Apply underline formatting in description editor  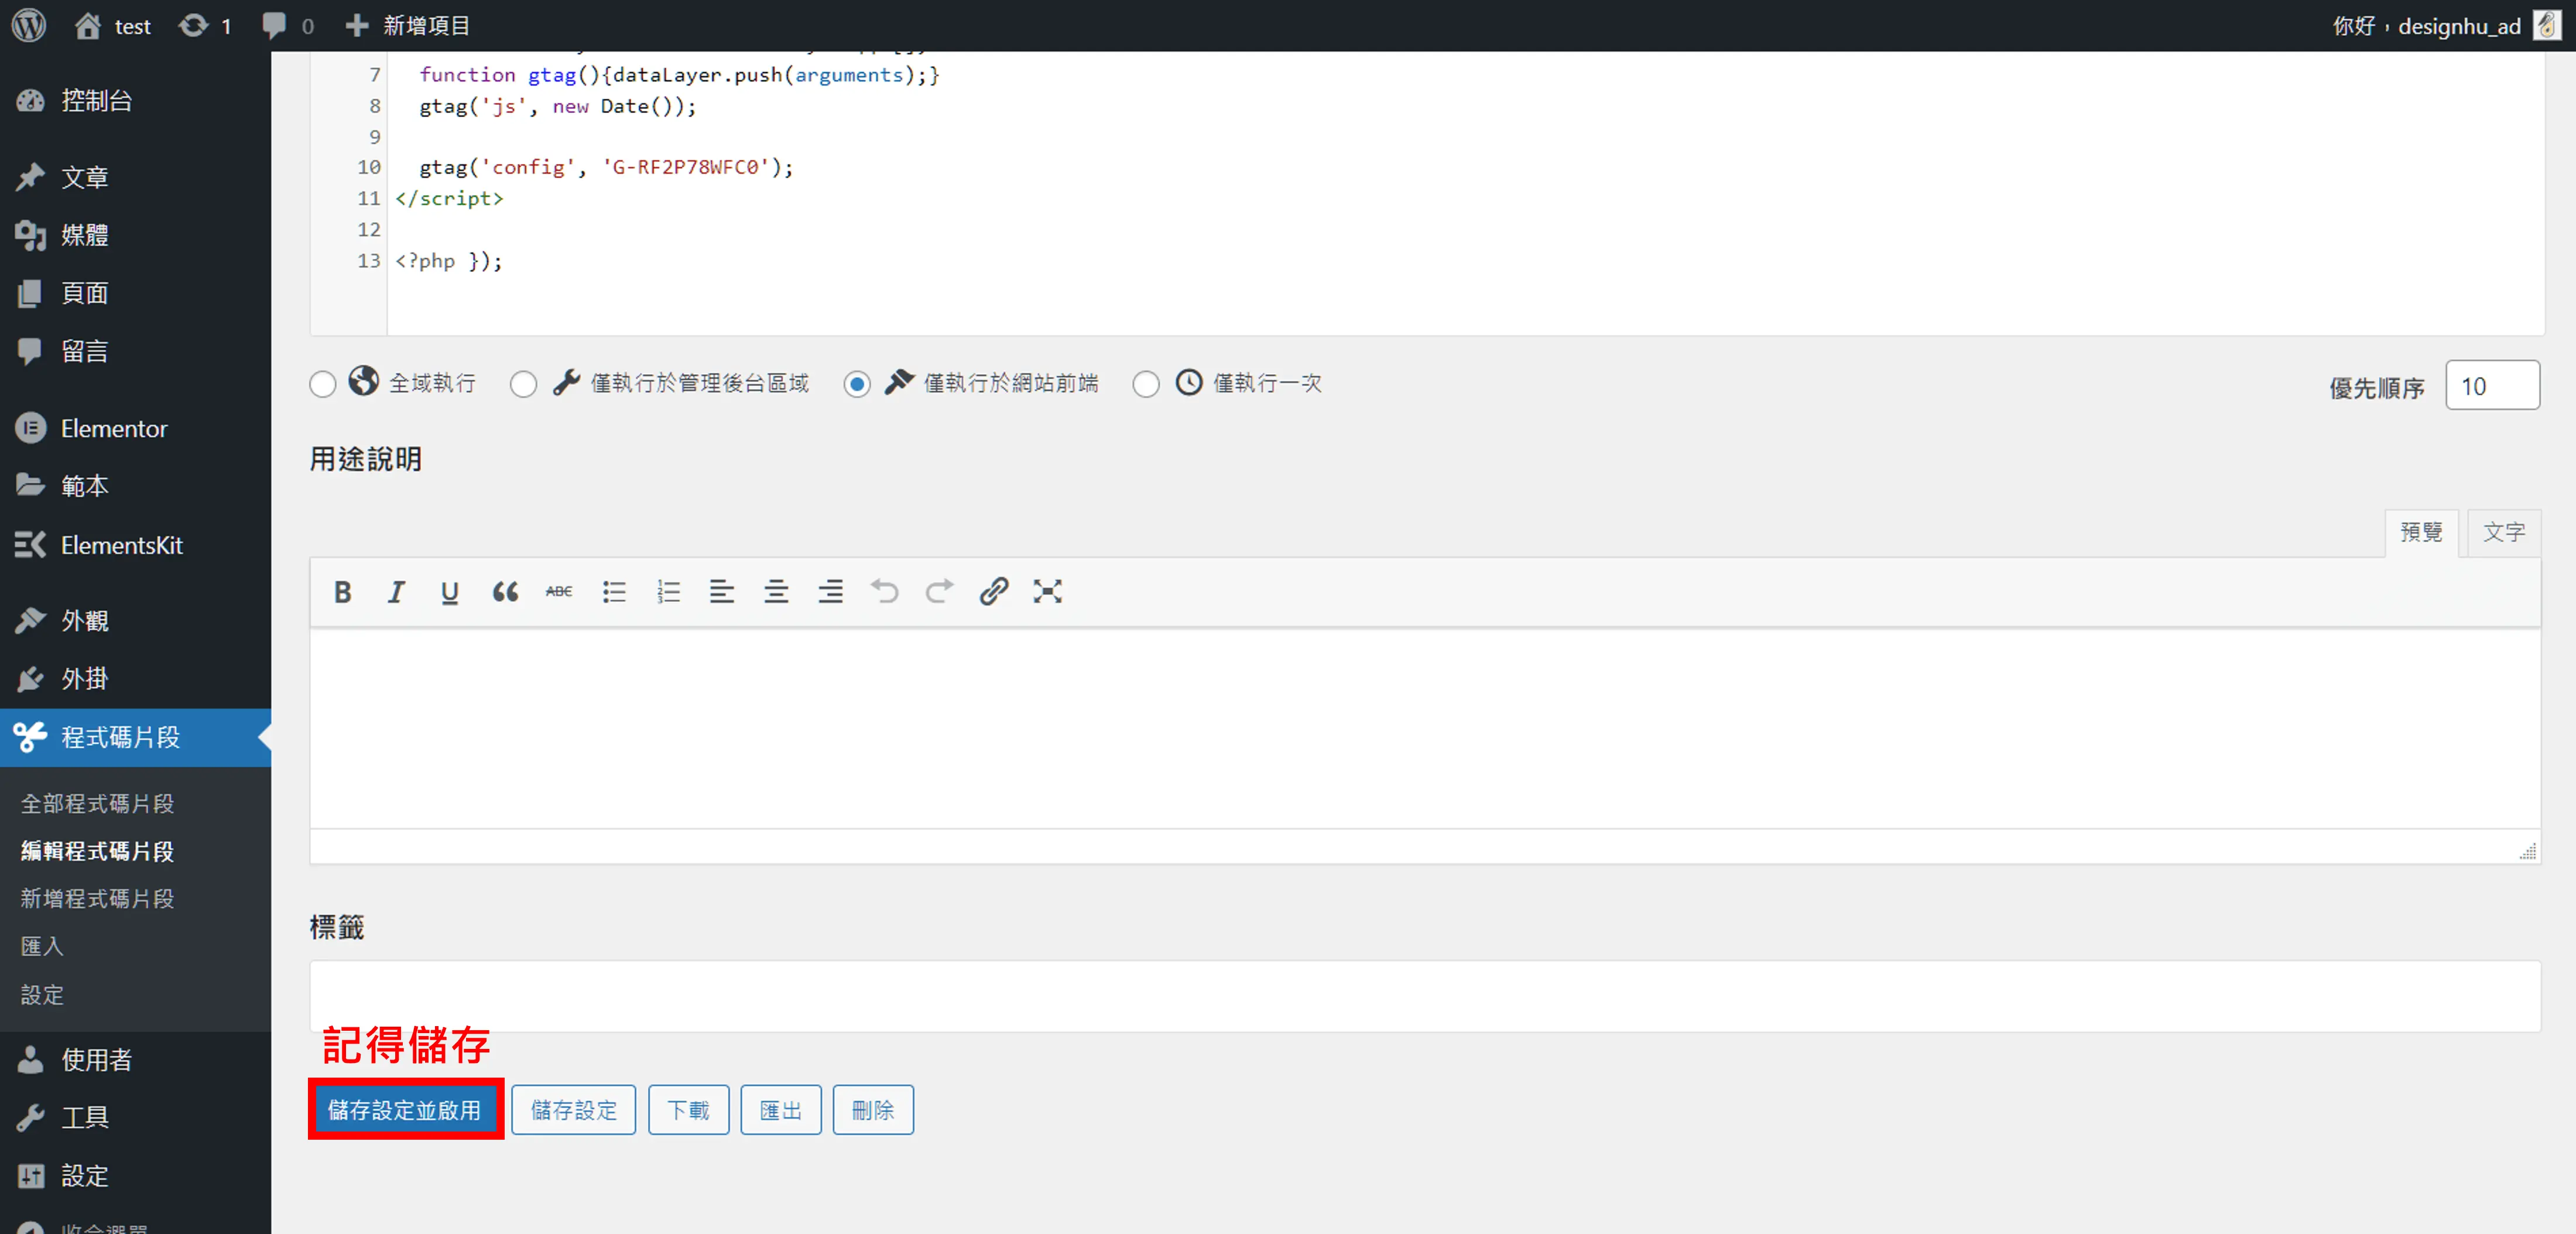pos(450,592)
